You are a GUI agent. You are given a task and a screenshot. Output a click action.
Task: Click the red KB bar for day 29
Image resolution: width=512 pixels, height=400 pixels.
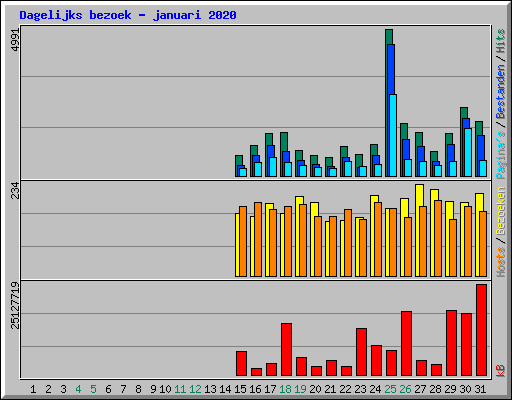[x=451, y=343]
